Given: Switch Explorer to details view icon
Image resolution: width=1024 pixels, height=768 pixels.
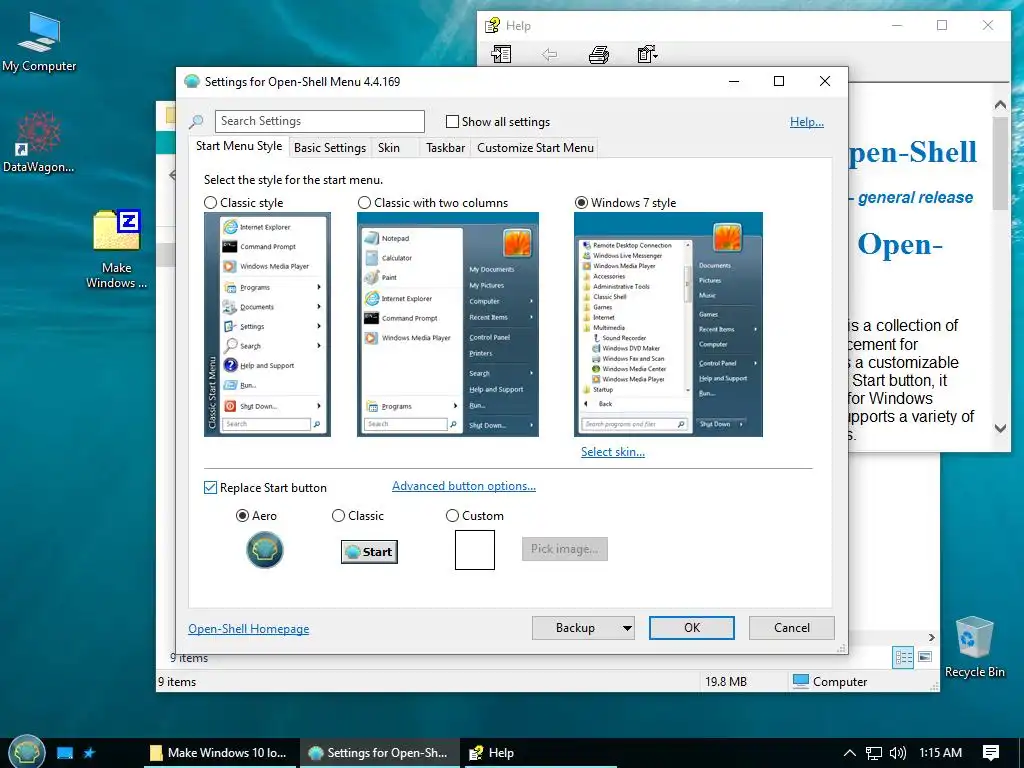Looking at the screenshot, I should click(903, 656).
